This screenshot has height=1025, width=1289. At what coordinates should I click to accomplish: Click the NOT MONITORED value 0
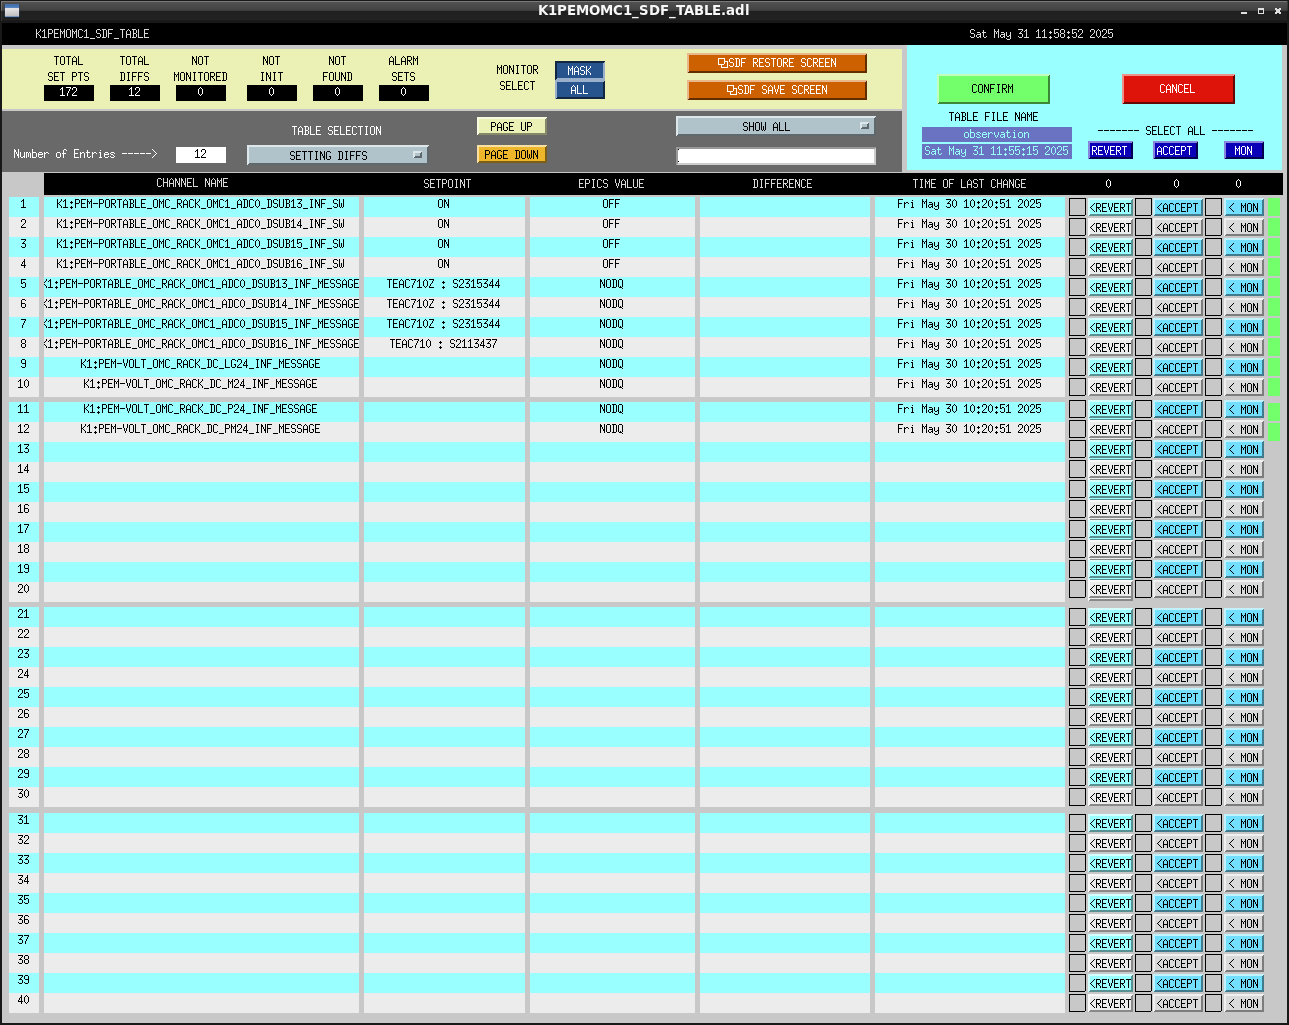[x=201, y=92]
